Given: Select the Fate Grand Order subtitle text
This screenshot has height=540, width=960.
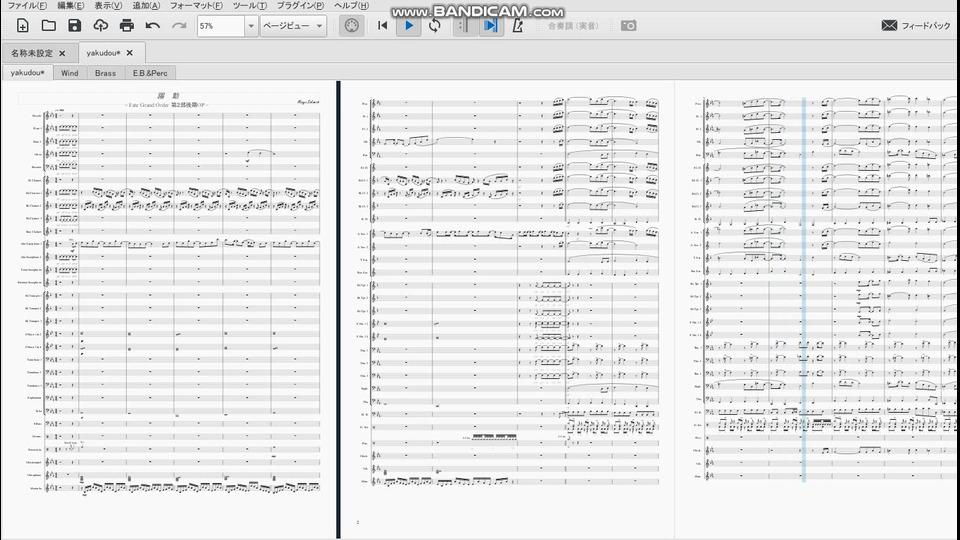Looking at the screenshot, I should [167, 105].
